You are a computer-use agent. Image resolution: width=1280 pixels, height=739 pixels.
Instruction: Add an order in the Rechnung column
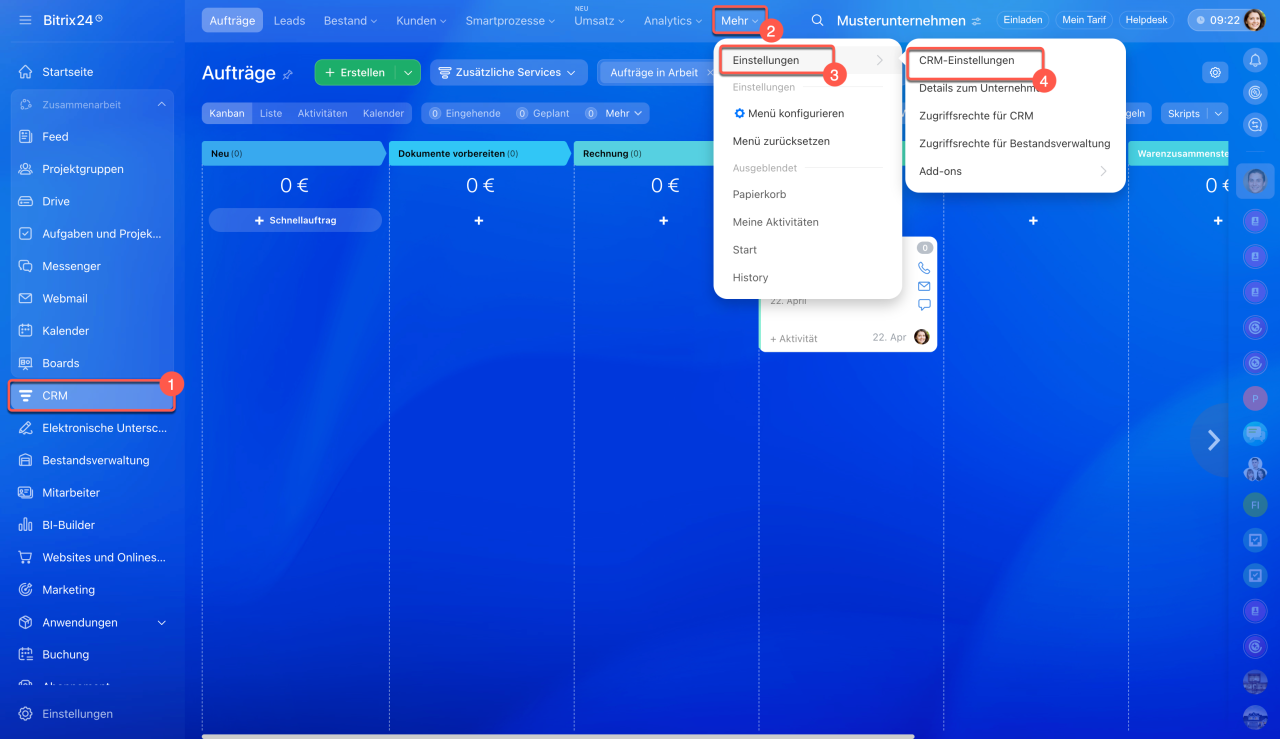click(664, 220)
